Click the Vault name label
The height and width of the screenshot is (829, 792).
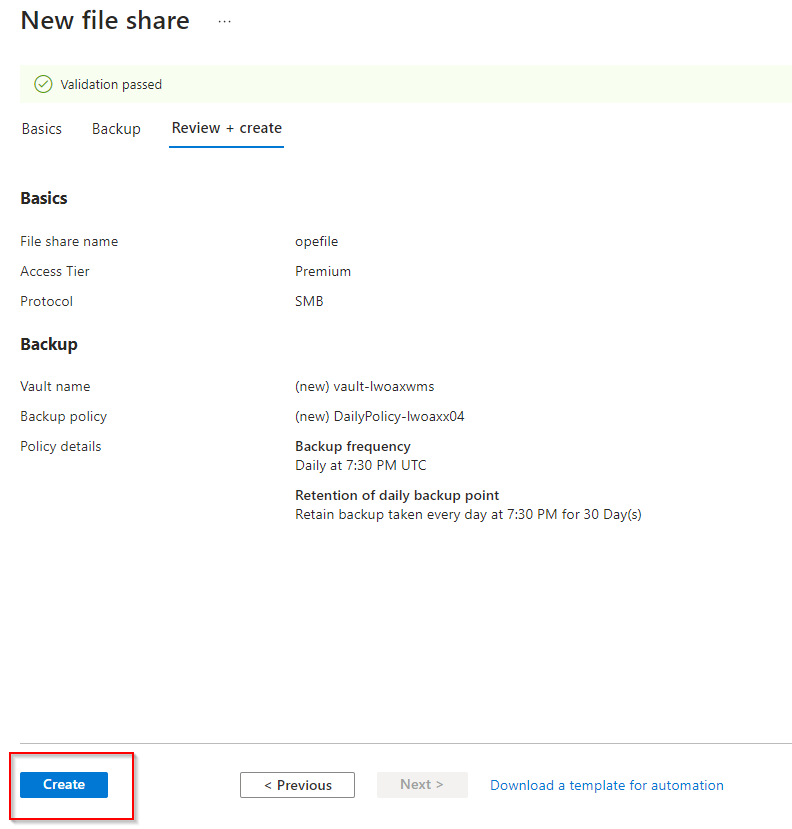click(x=55, y=386)
